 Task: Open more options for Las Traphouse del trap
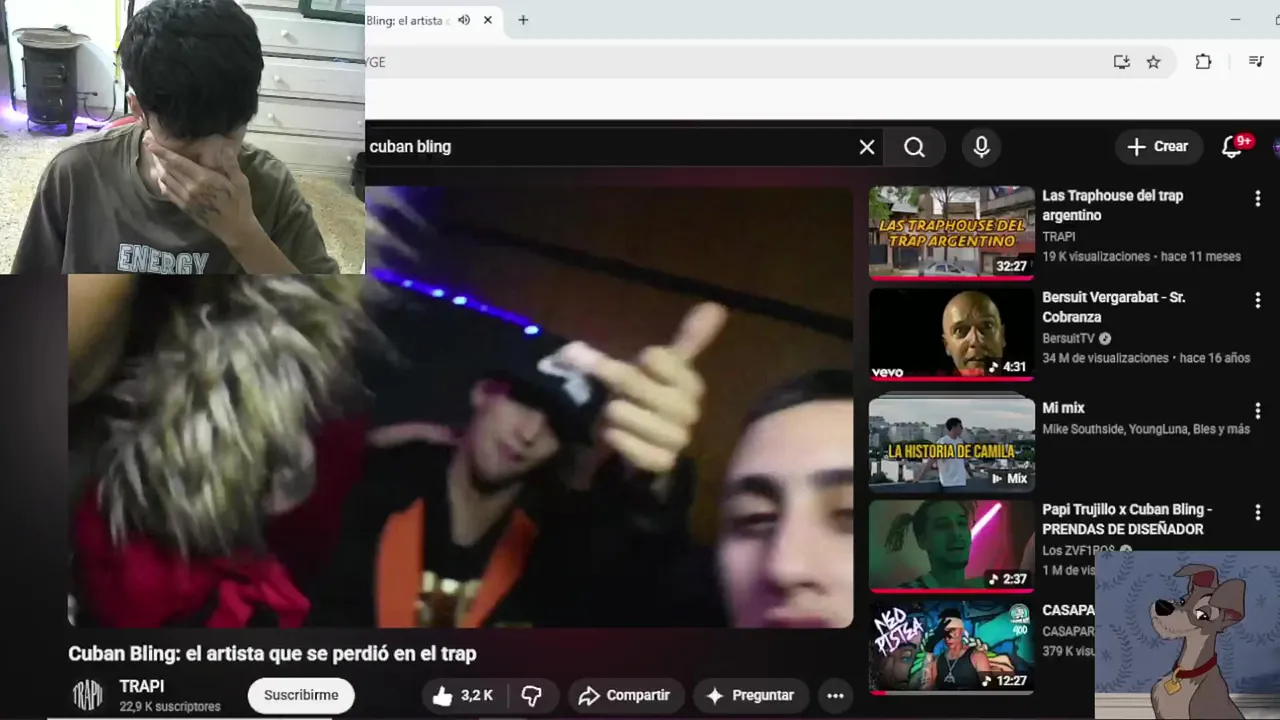point(1258,199)
